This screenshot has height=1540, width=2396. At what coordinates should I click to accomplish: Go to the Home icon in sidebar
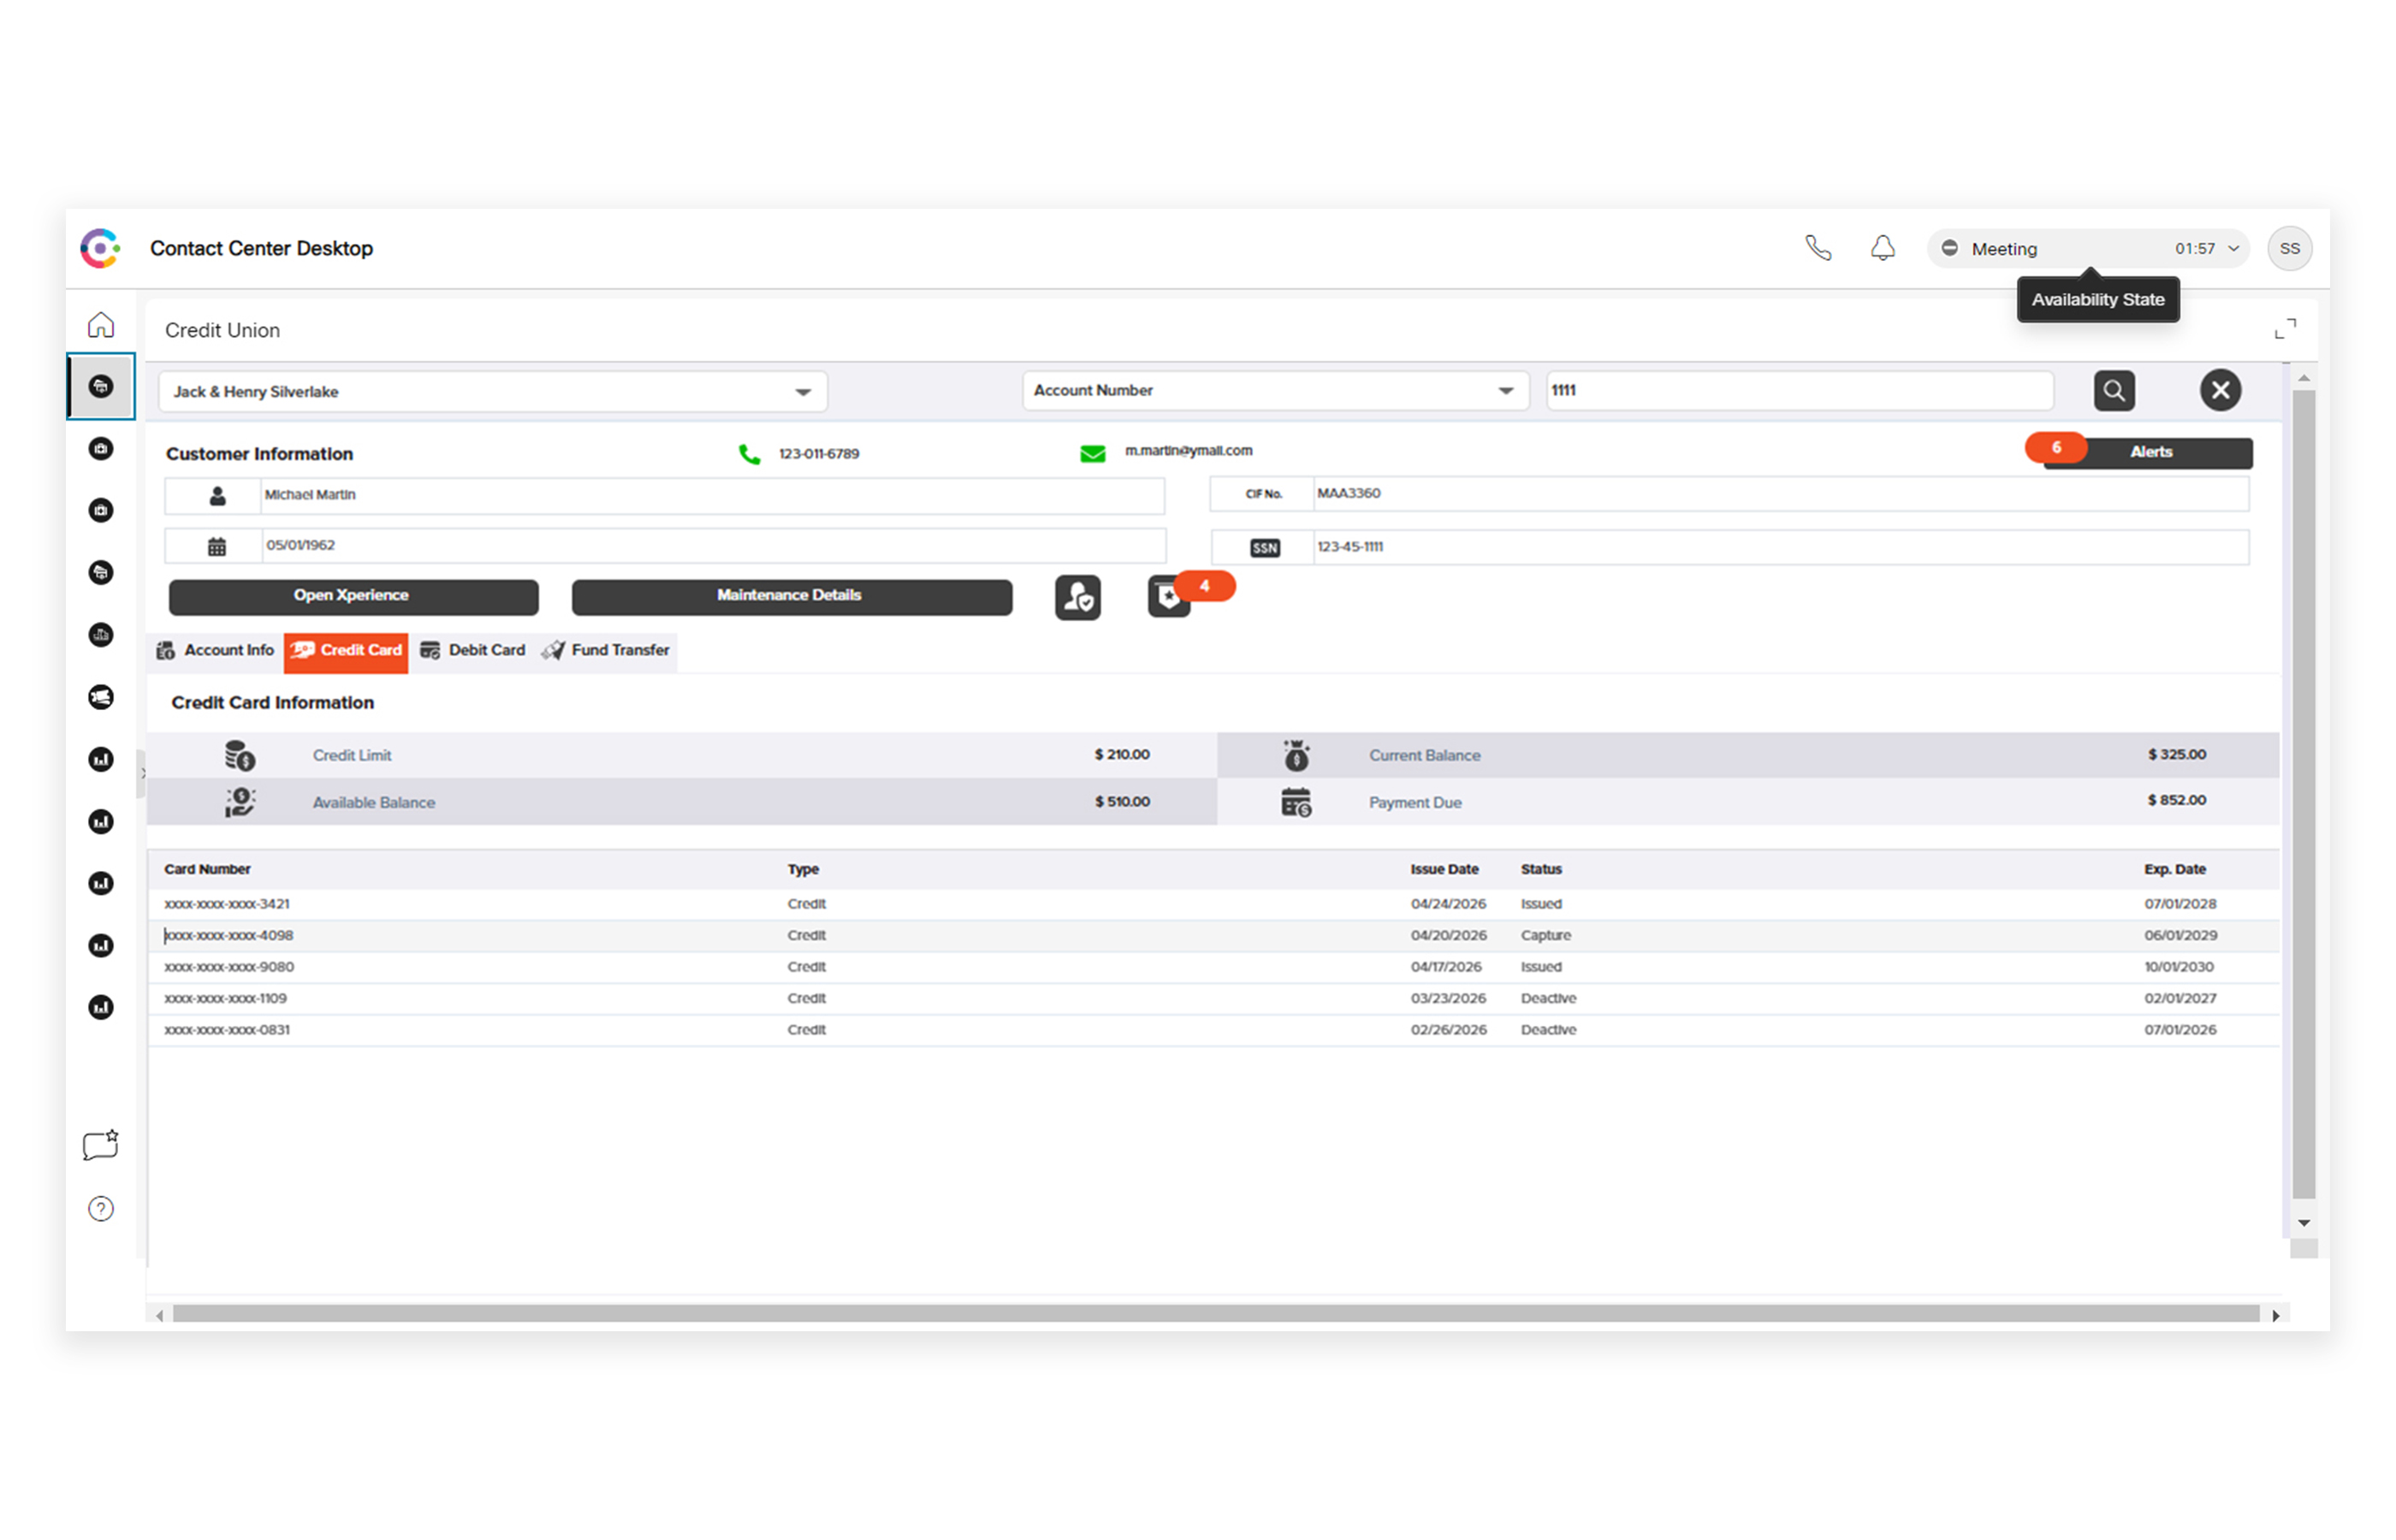[101, 325]
